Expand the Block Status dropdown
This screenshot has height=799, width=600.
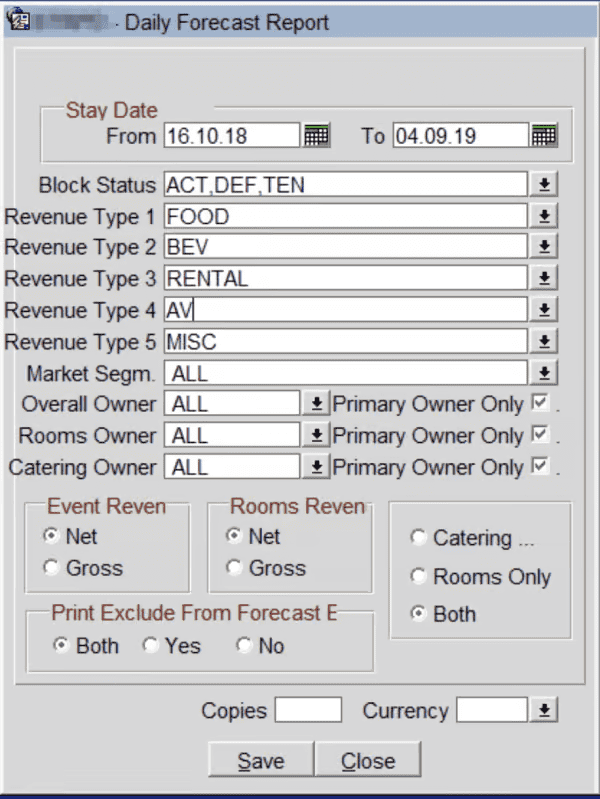click(x=544, y=185)
